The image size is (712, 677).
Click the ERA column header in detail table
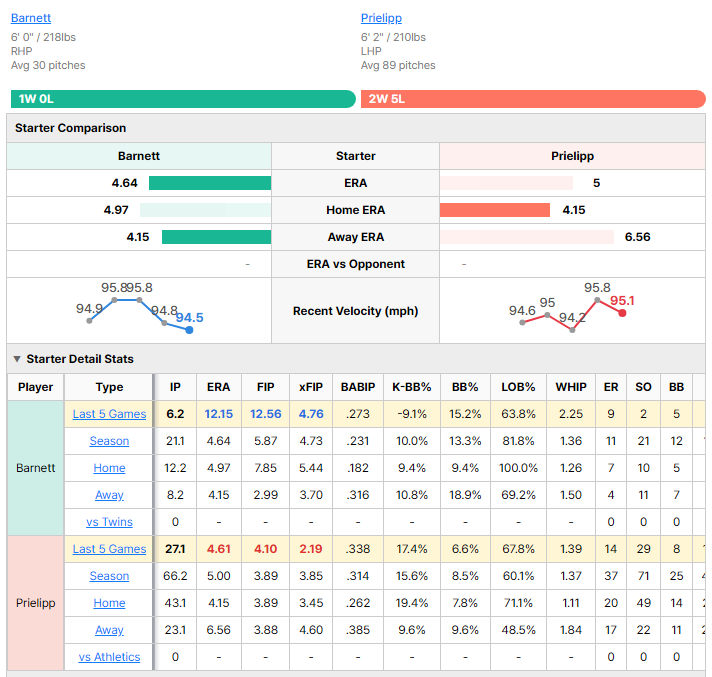218,387
